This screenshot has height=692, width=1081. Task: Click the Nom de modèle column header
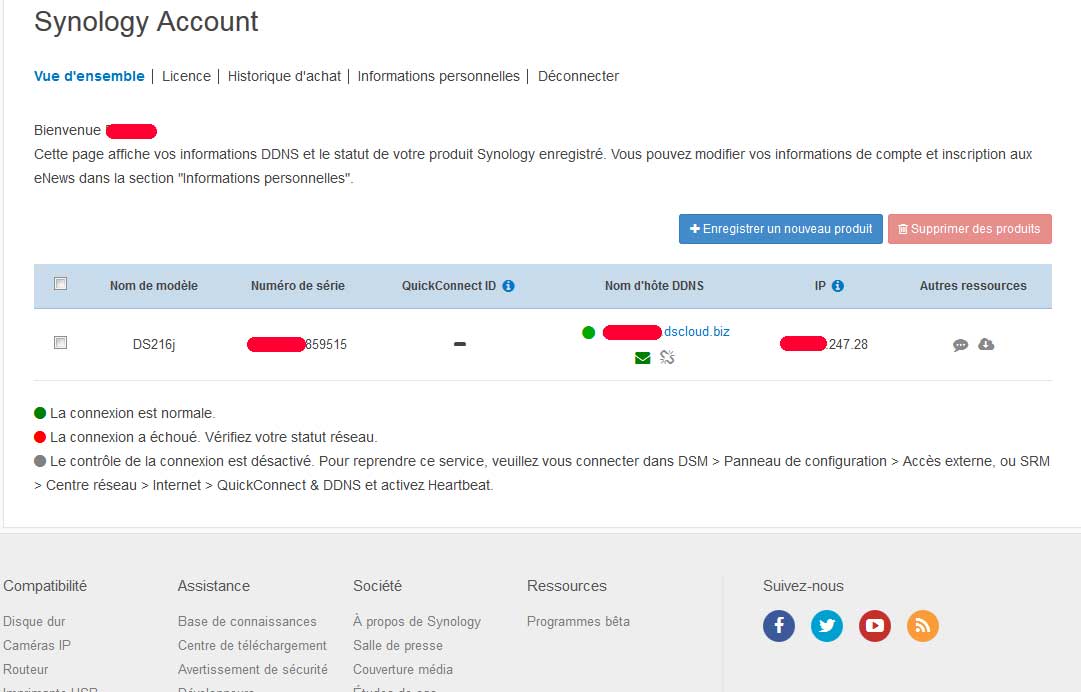(x=154, y=286)
